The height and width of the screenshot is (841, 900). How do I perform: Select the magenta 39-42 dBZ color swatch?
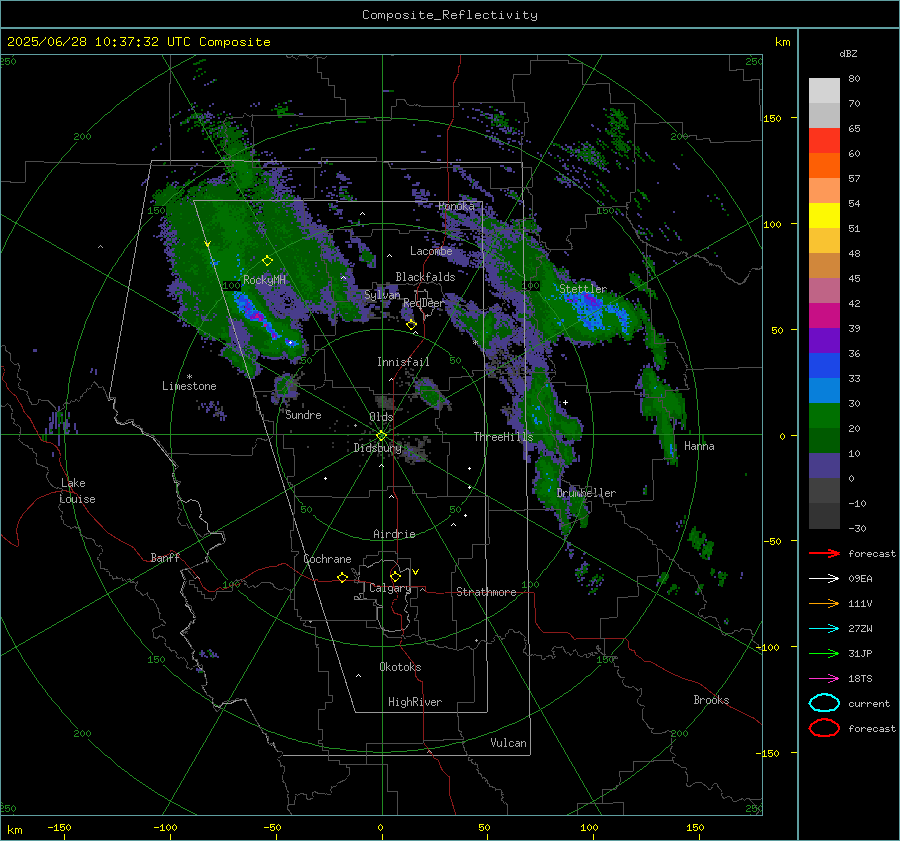824,316
